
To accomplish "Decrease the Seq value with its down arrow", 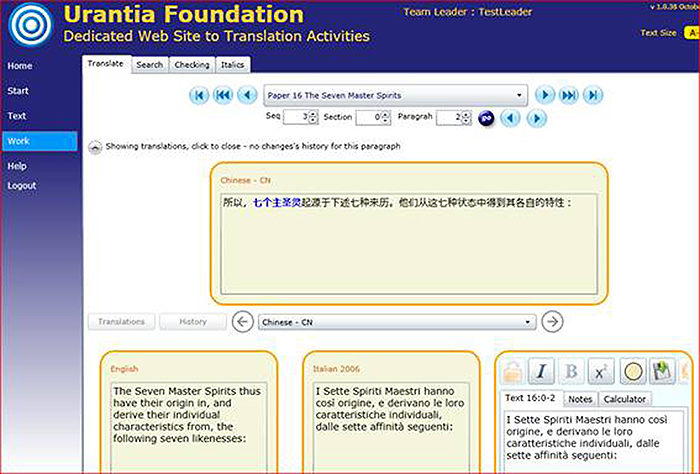I will tap(313, 121).
